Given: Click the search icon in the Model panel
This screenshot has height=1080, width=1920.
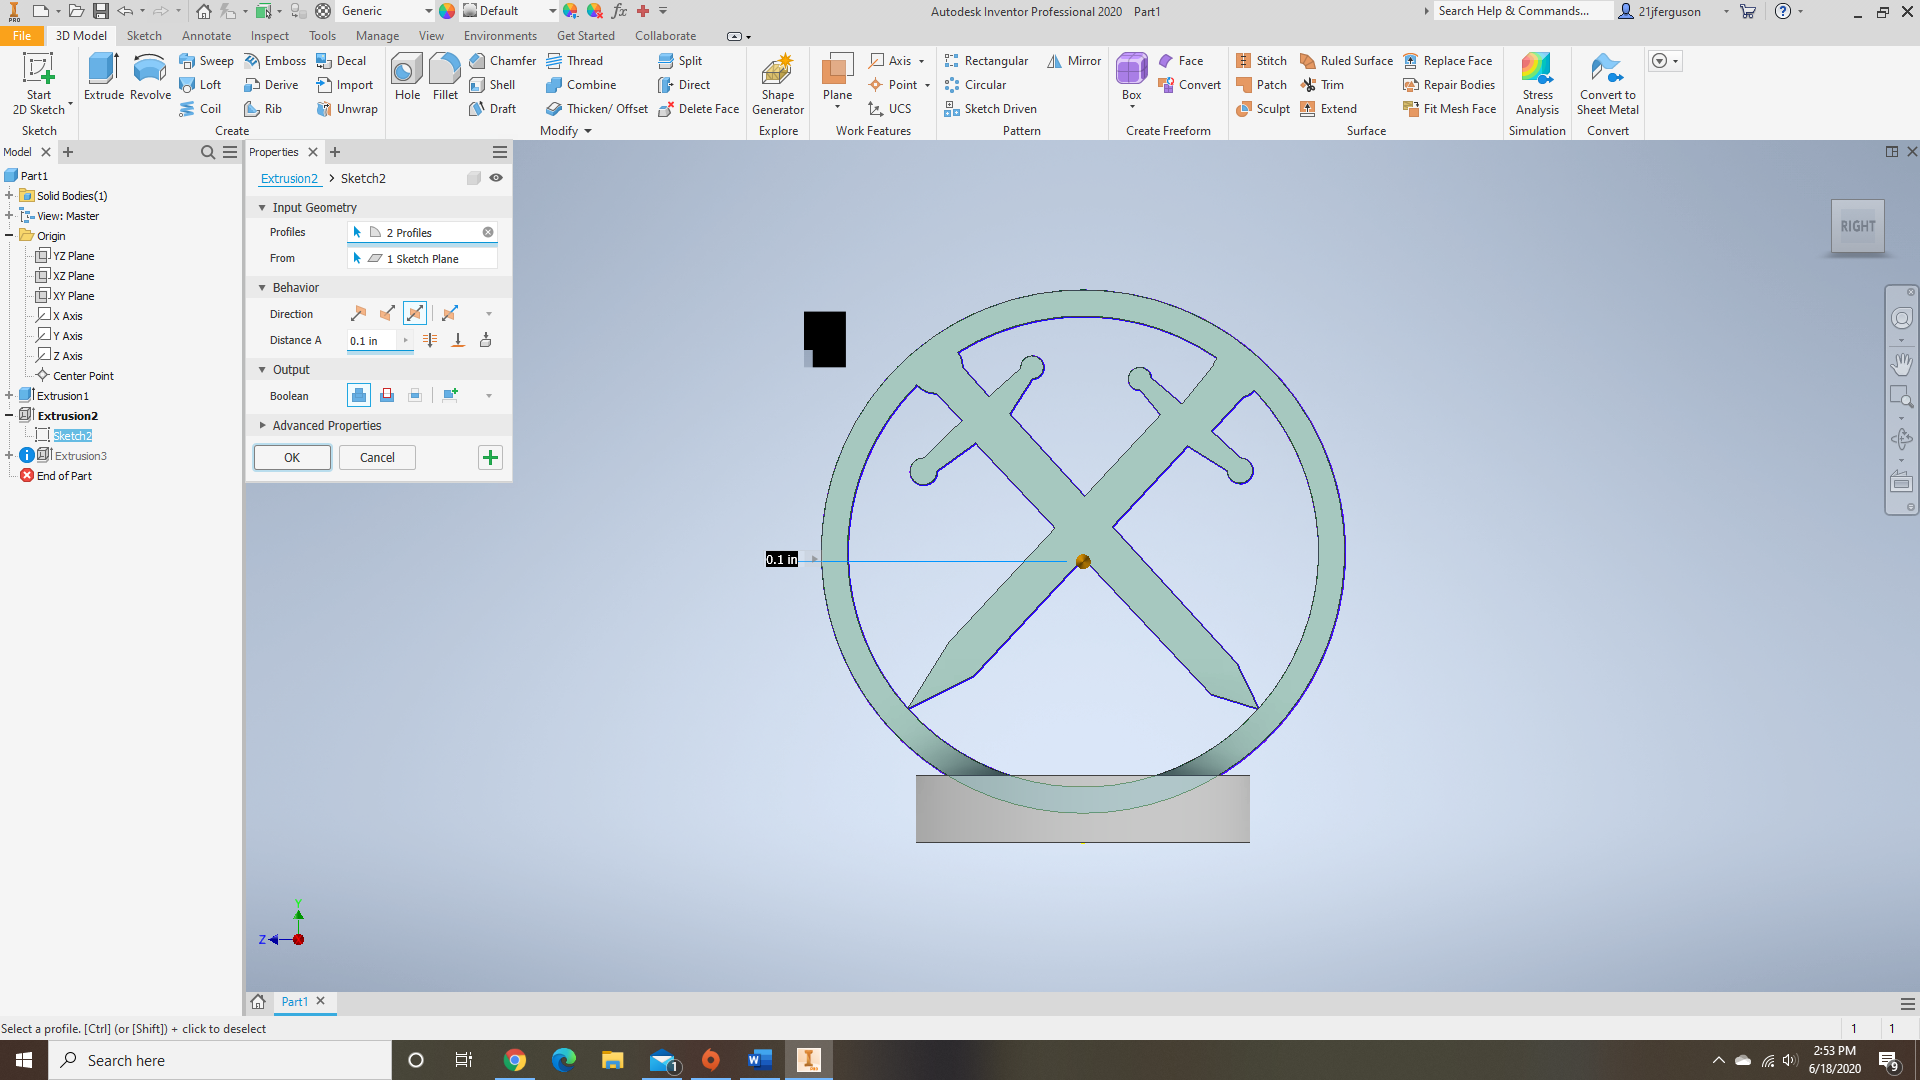Looking at the screenshot, I should pyautogui.click(x=208, y=152).
